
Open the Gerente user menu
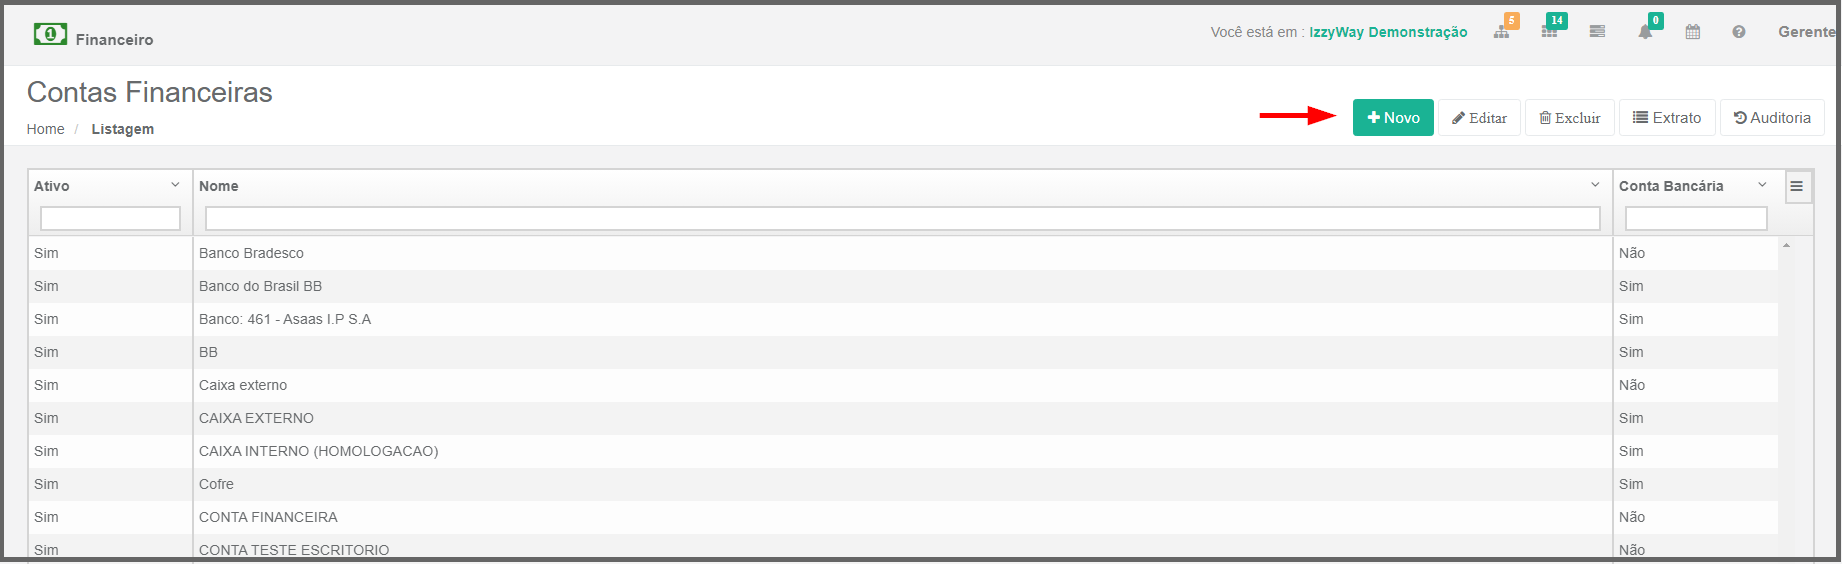(x=1806, y=32)
